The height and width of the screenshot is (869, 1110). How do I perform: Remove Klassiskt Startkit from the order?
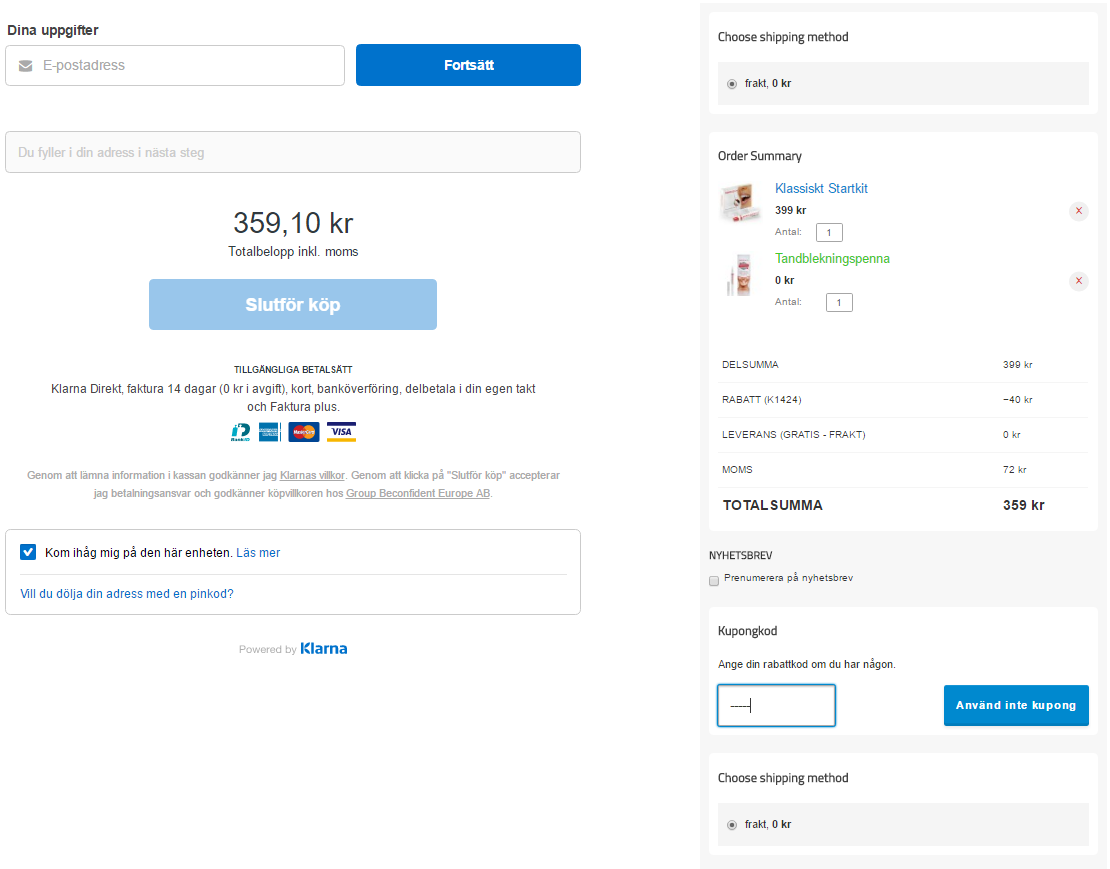pyautogui.click(x=1078, y=211)
